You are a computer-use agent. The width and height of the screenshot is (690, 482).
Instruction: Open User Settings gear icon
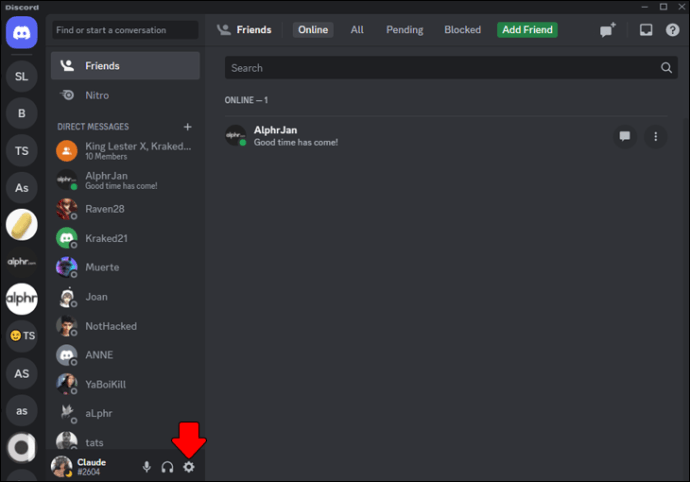pyautogui.click(x=189, y=467)
